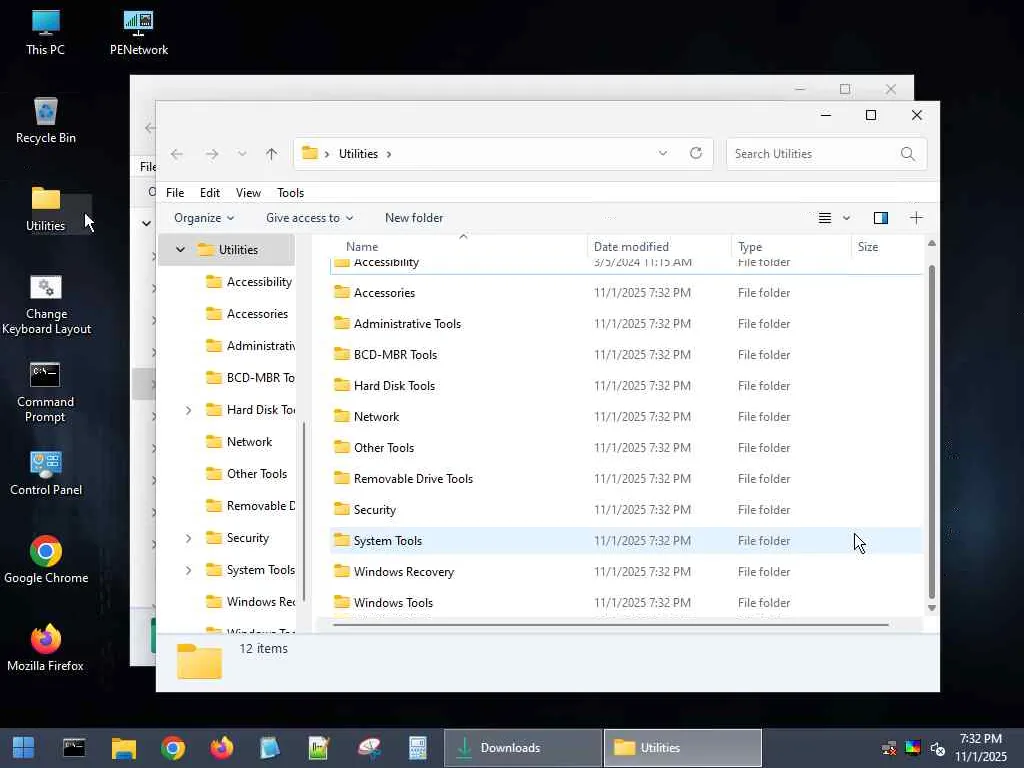Open the View menu
1024x768 pixels.
248,193
